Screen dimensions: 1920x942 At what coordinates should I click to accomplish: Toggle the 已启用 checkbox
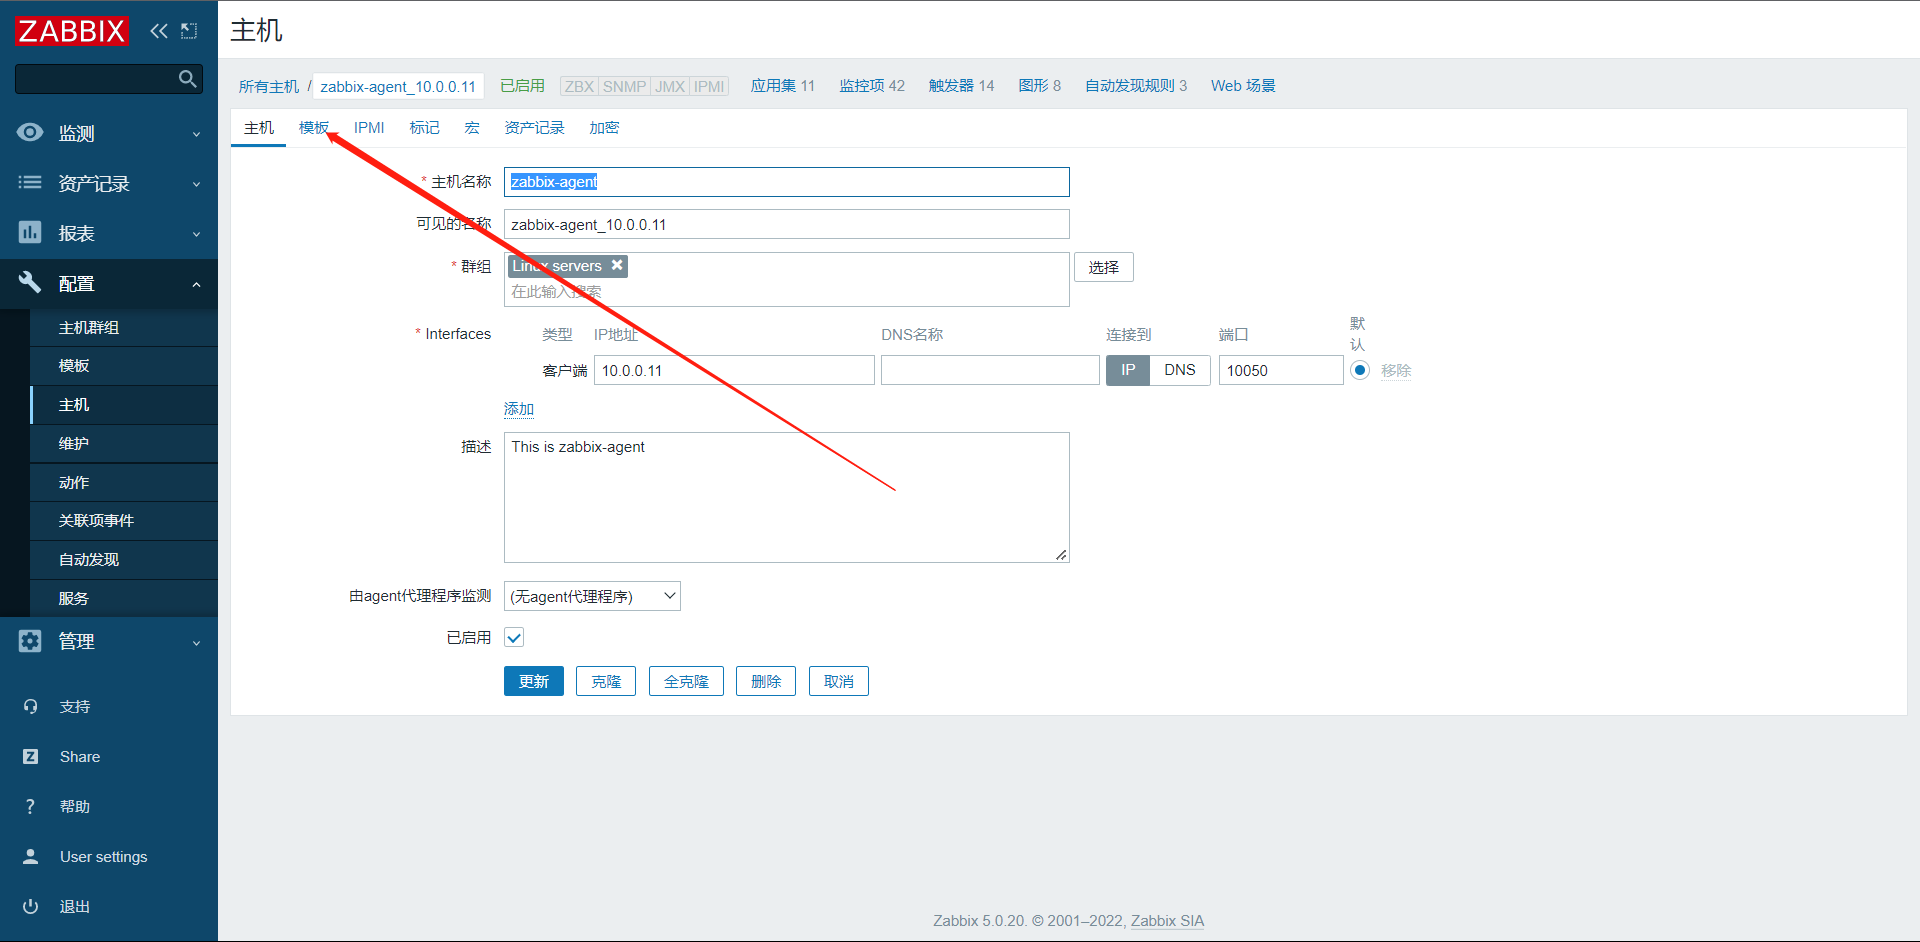(514, 638)
